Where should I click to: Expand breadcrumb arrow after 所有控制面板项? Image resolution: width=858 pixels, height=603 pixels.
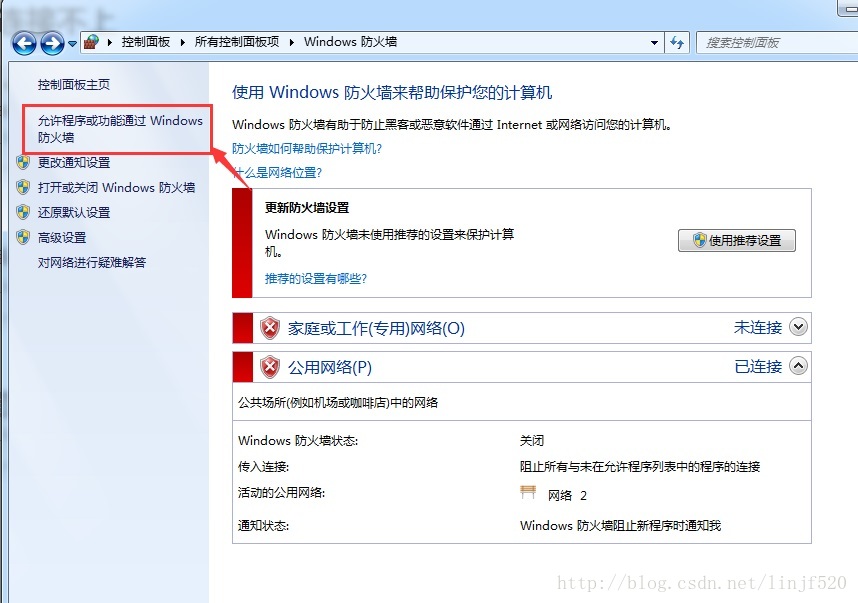tap(292, 42)
